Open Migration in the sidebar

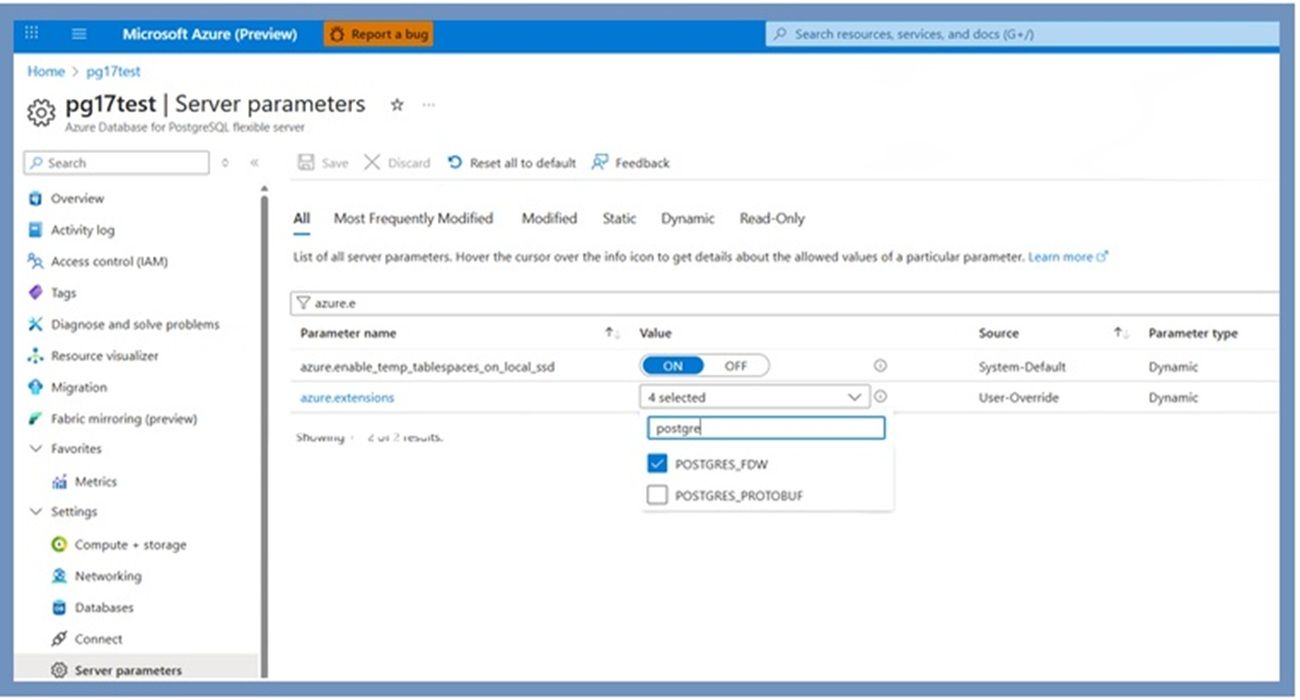pos(79,387)
